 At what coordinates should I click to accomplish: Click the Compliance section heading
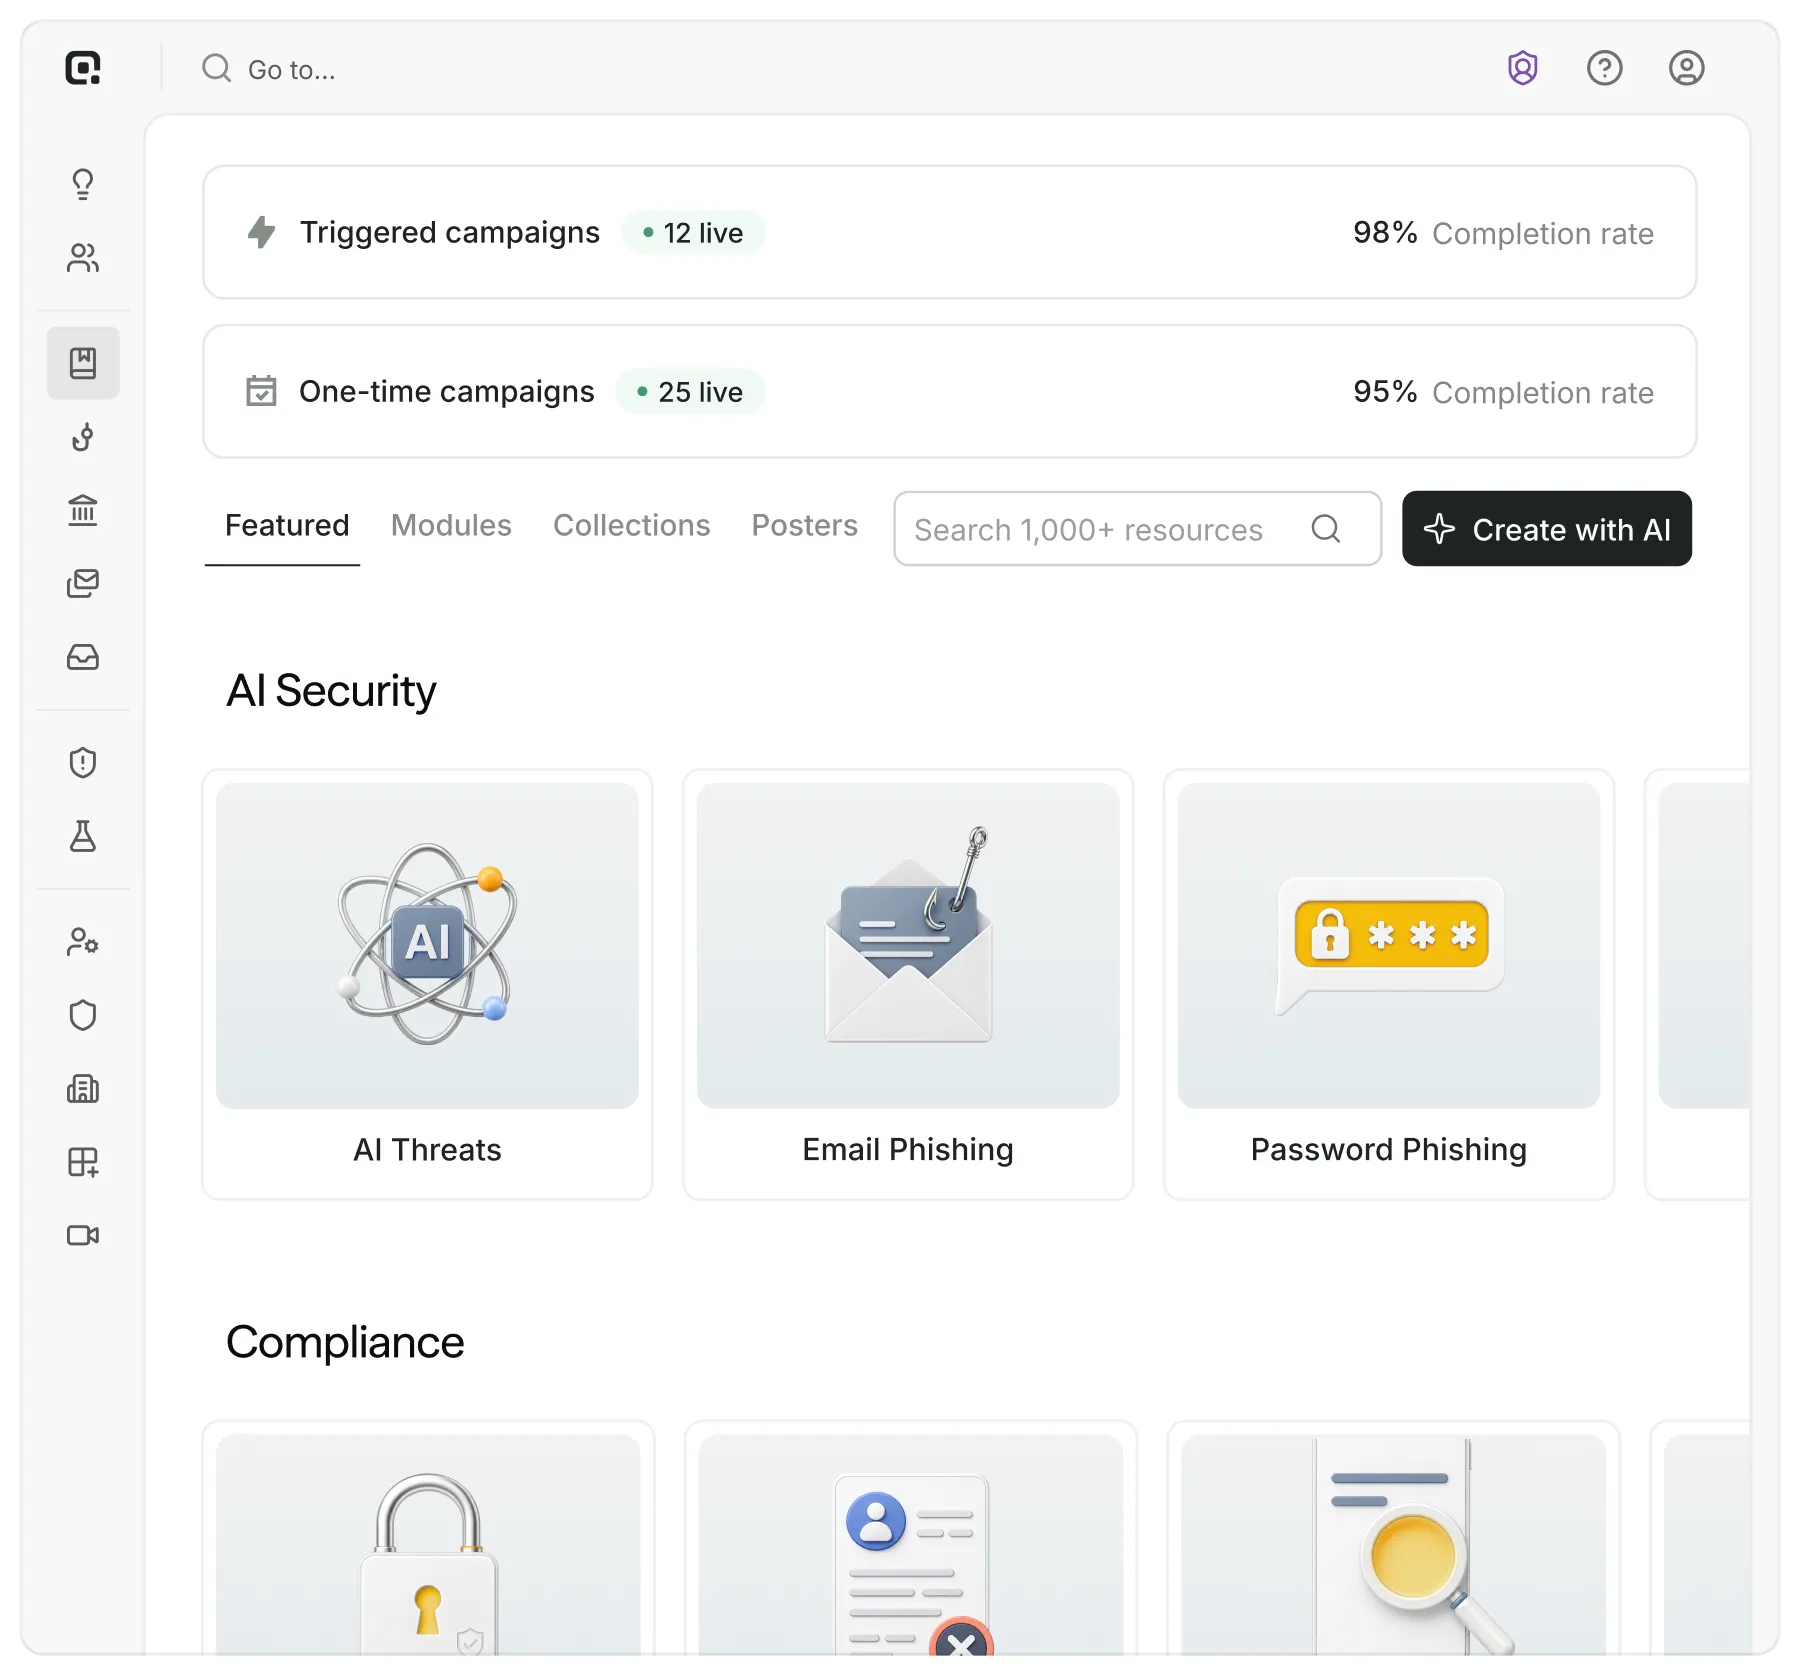[345, 1342]
